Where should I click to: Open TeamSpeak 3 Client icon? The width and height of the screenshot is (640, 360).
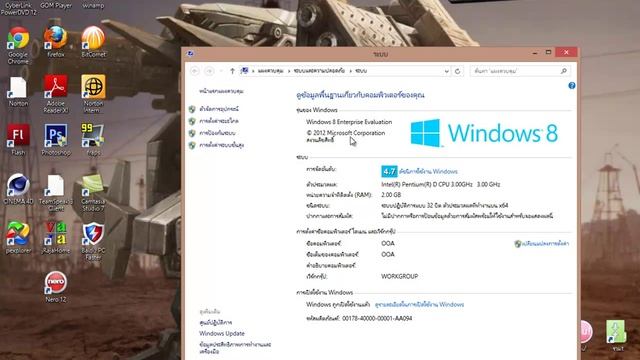pos(56,193)
